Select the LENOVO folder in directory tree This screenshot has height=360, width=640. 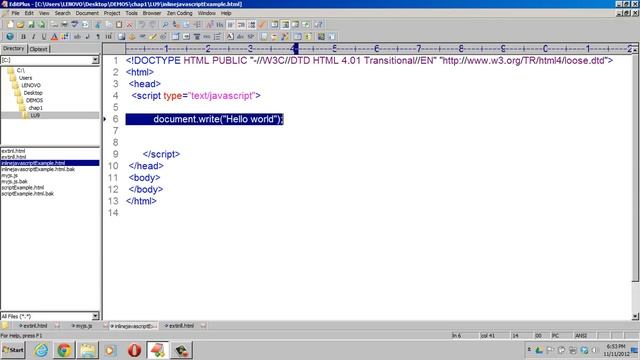pyautogui.click(x=31, y=85)
